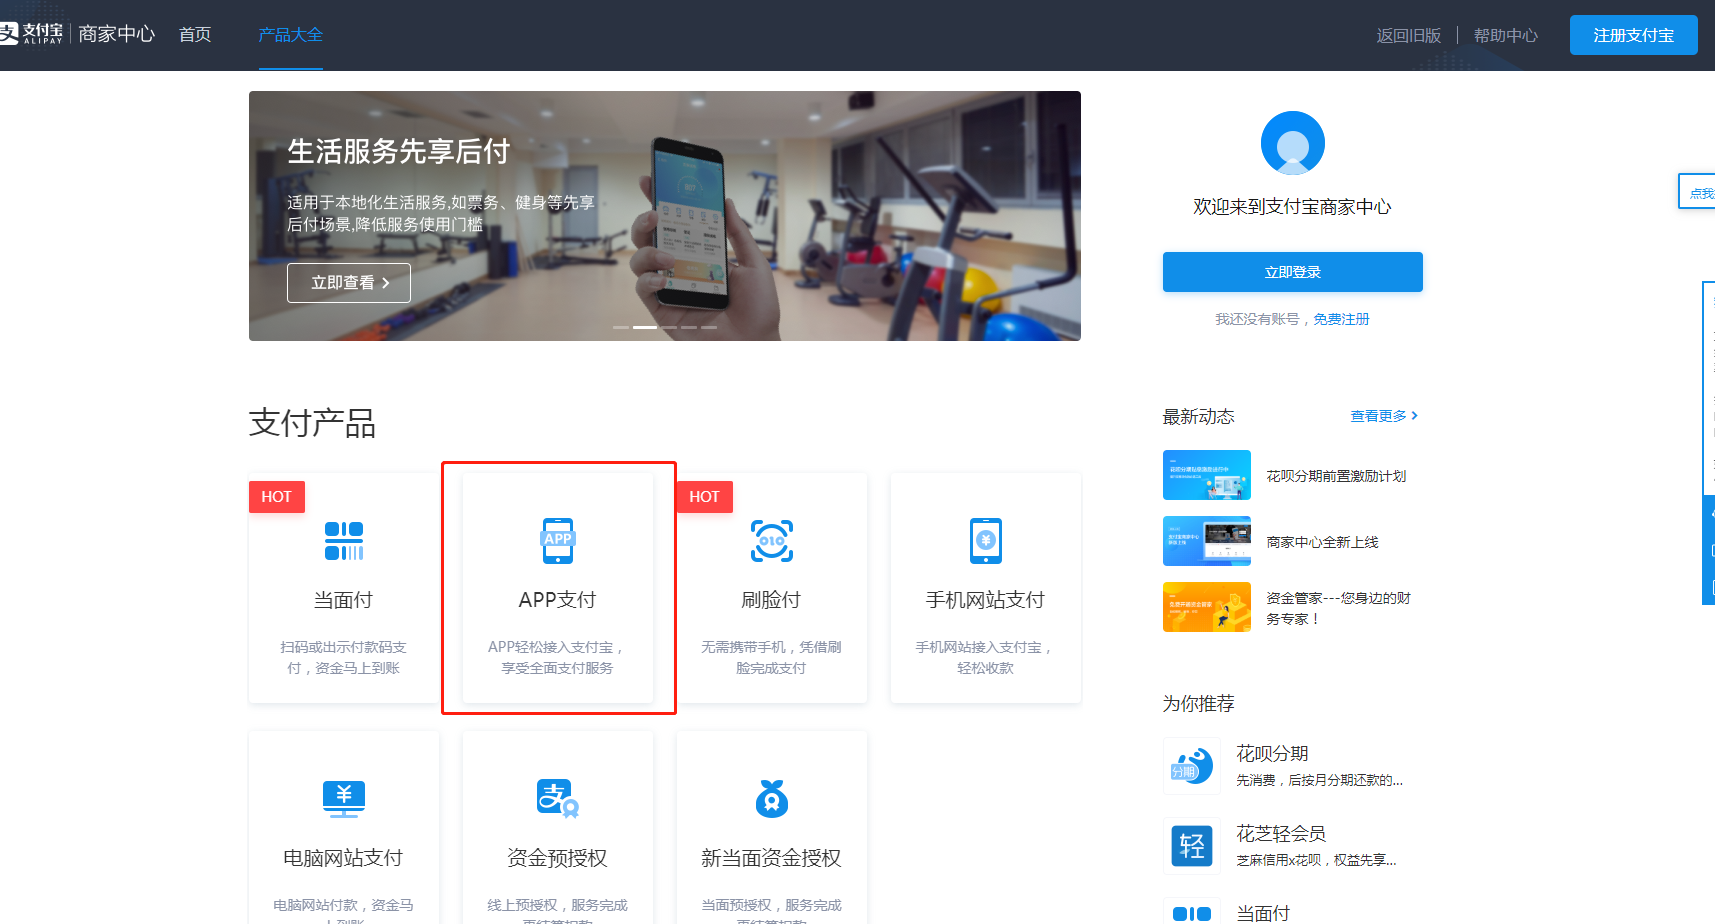The width and height of the screenshot is (1715, 924).
Task: Click 刷脸付 face-scan icon
Action: click(x=772, y=541)
